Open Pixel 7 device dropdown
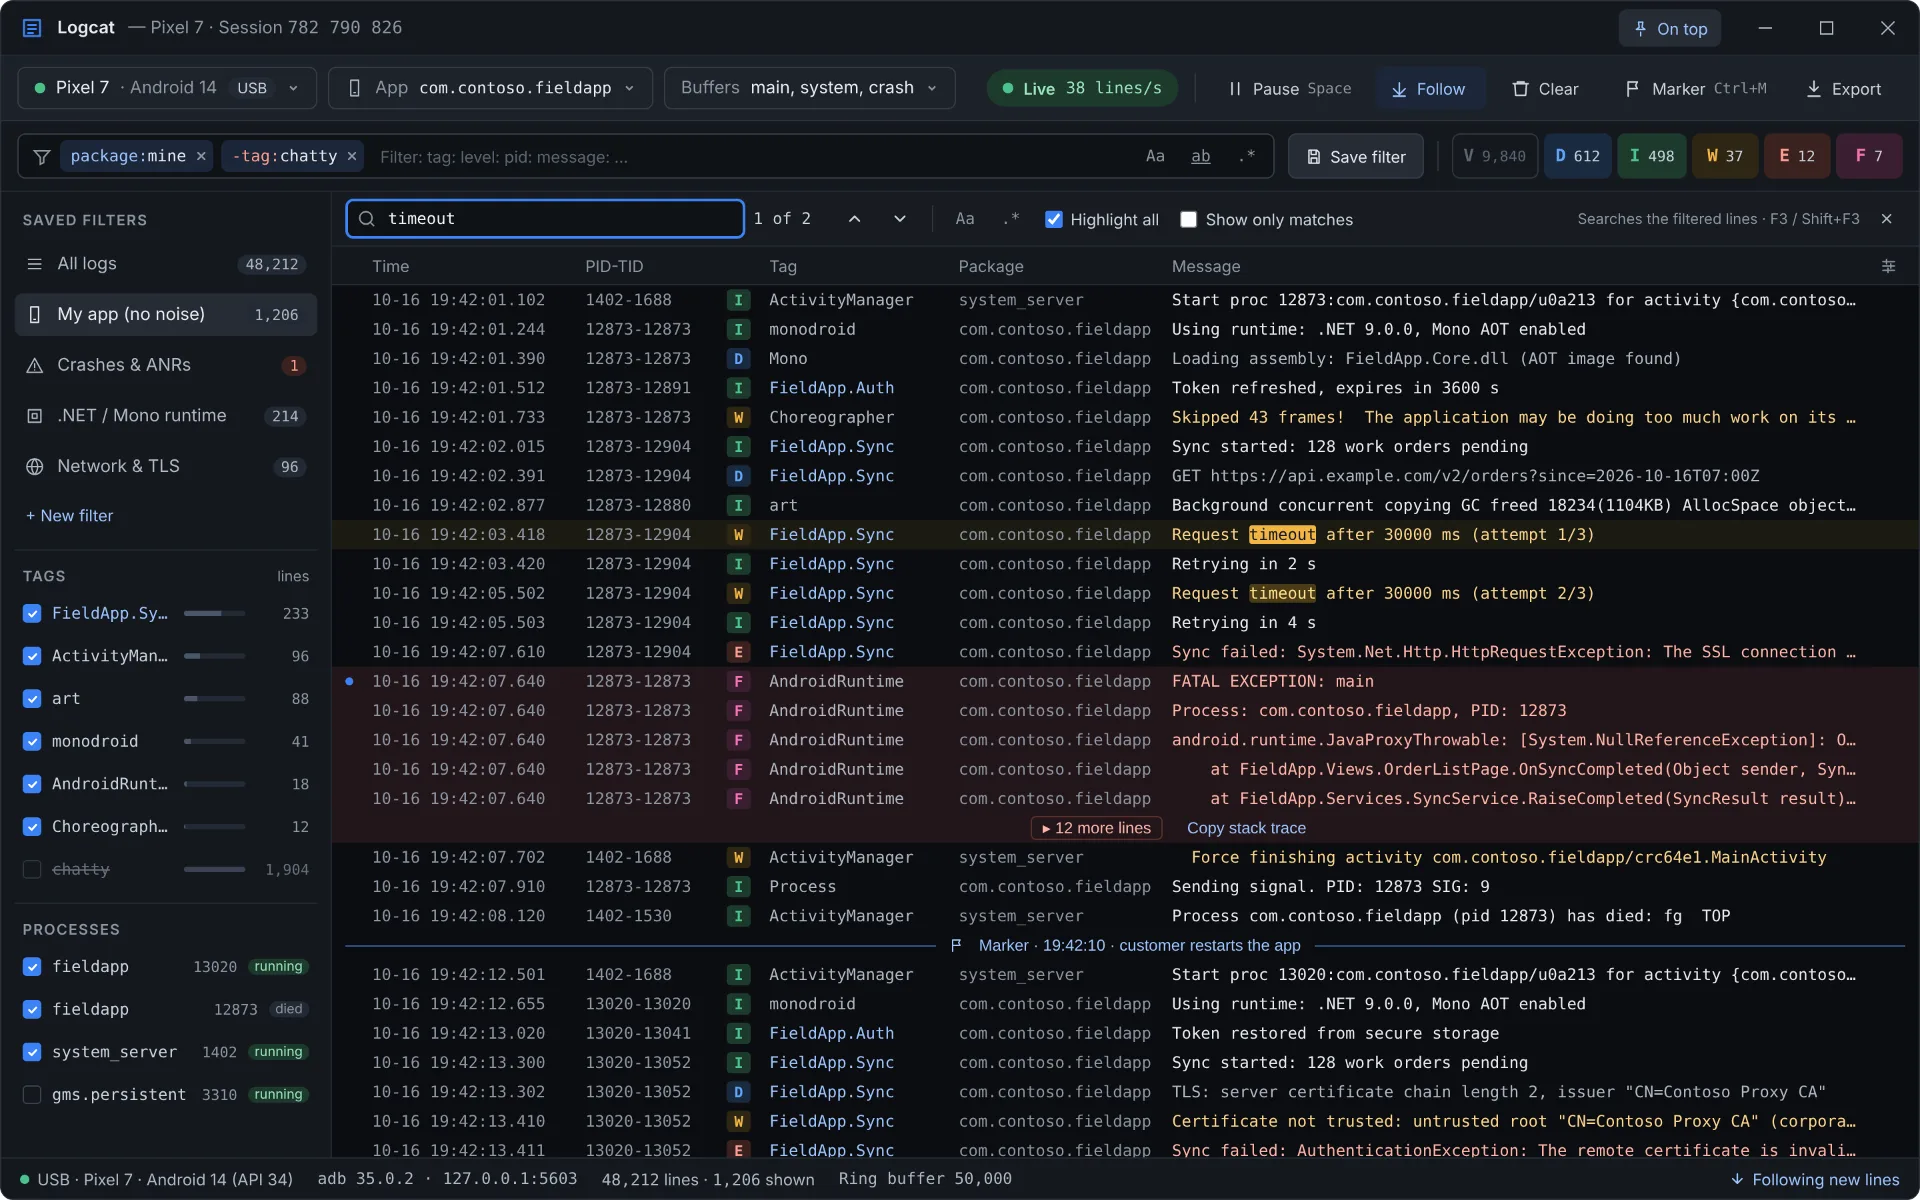Screen dimensions: 1920x1200 click(x=167, y=88)
